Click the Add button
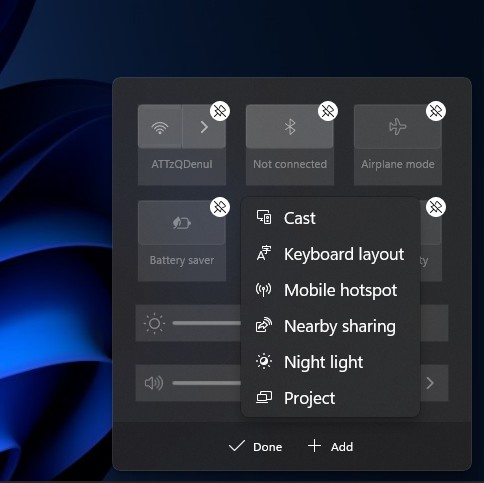The width and height of the screenshot is (484, 483). coord(330,447)
